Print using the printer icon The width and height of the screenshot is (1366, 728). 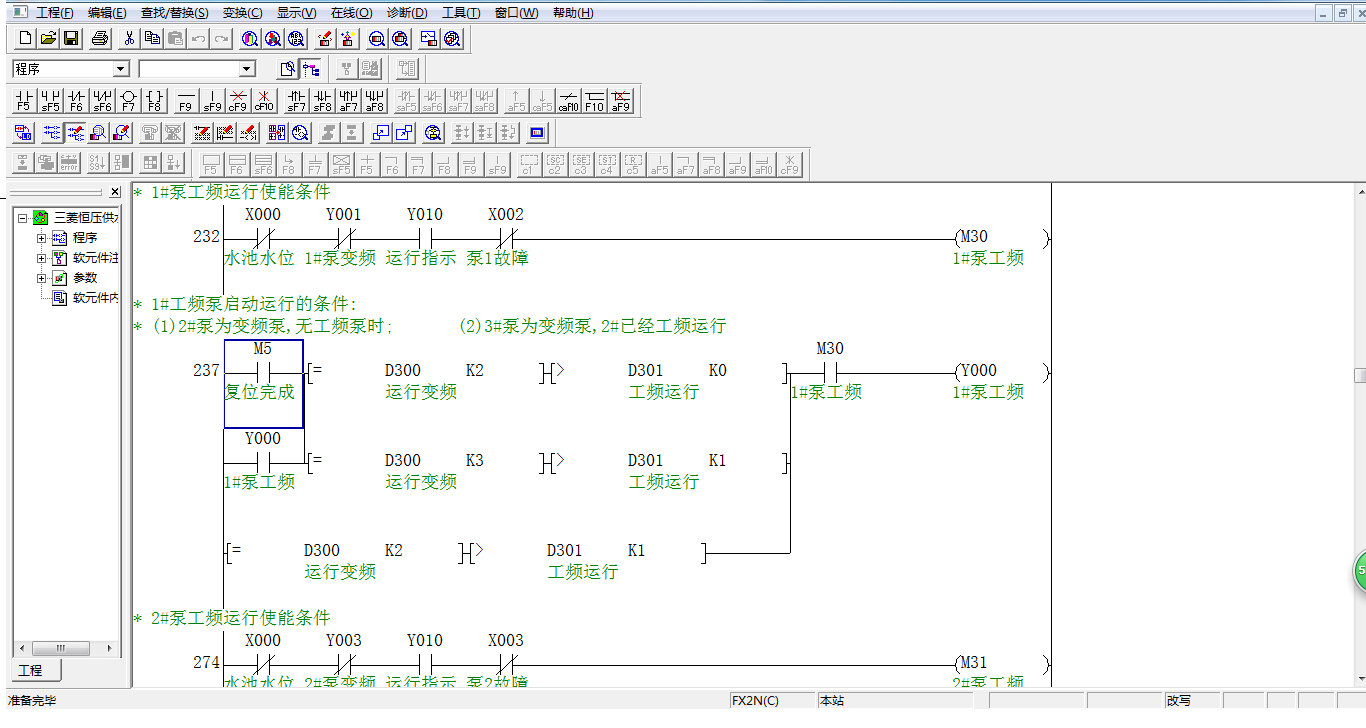click(x=100, y=39)
